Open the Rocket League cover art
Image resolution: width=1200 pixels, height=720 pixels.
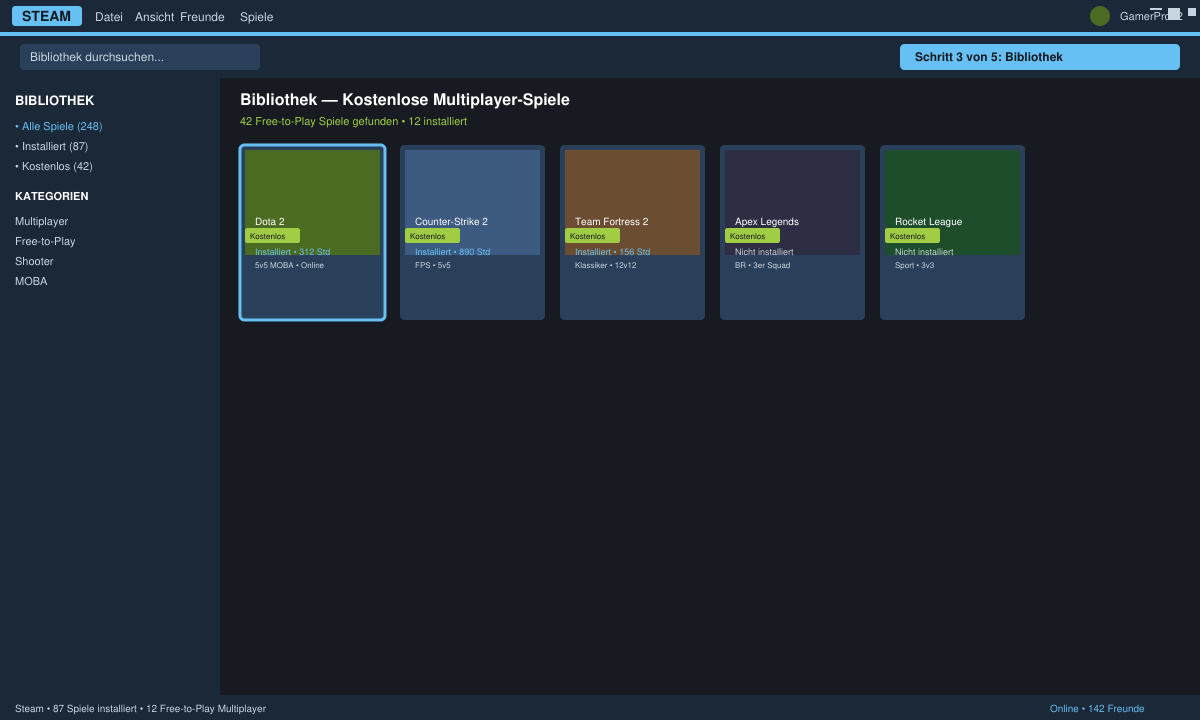[952, 202]
